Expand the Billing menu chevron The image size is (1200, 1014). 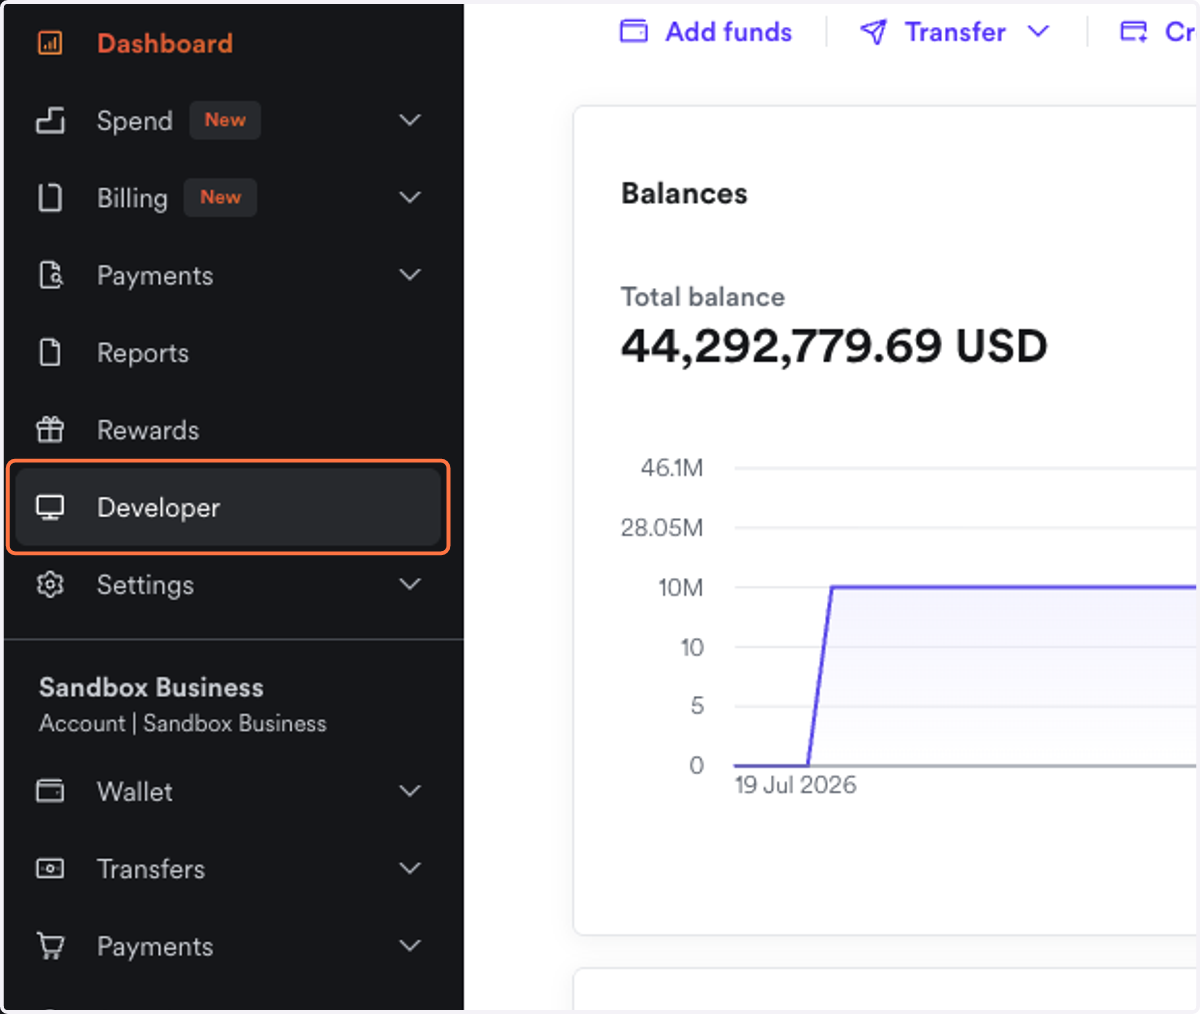click(410, 198)
